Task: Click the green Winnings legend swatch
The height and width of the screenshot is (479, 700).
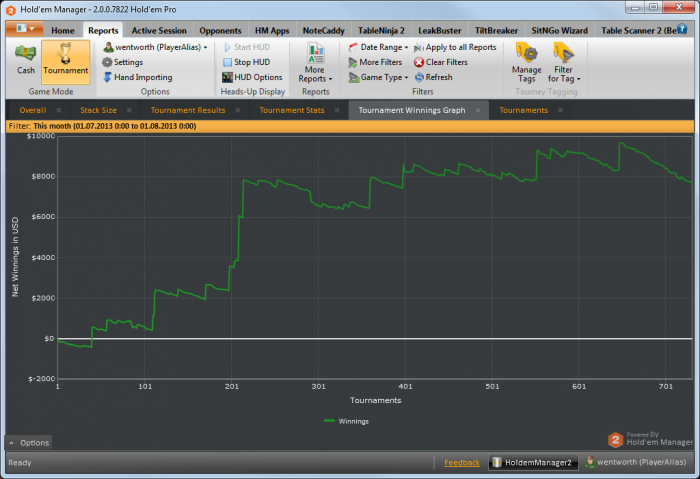Action: (x=329, y=421)
